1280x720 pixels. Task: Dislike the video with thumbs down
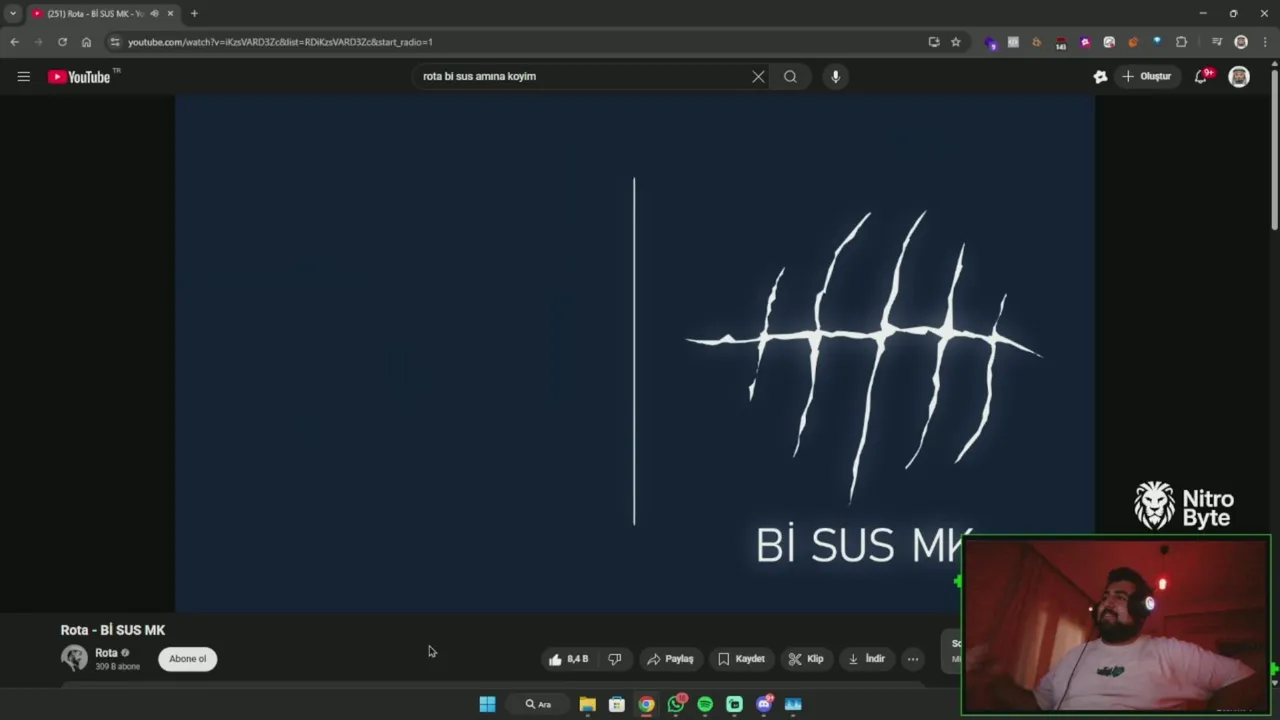614,659
